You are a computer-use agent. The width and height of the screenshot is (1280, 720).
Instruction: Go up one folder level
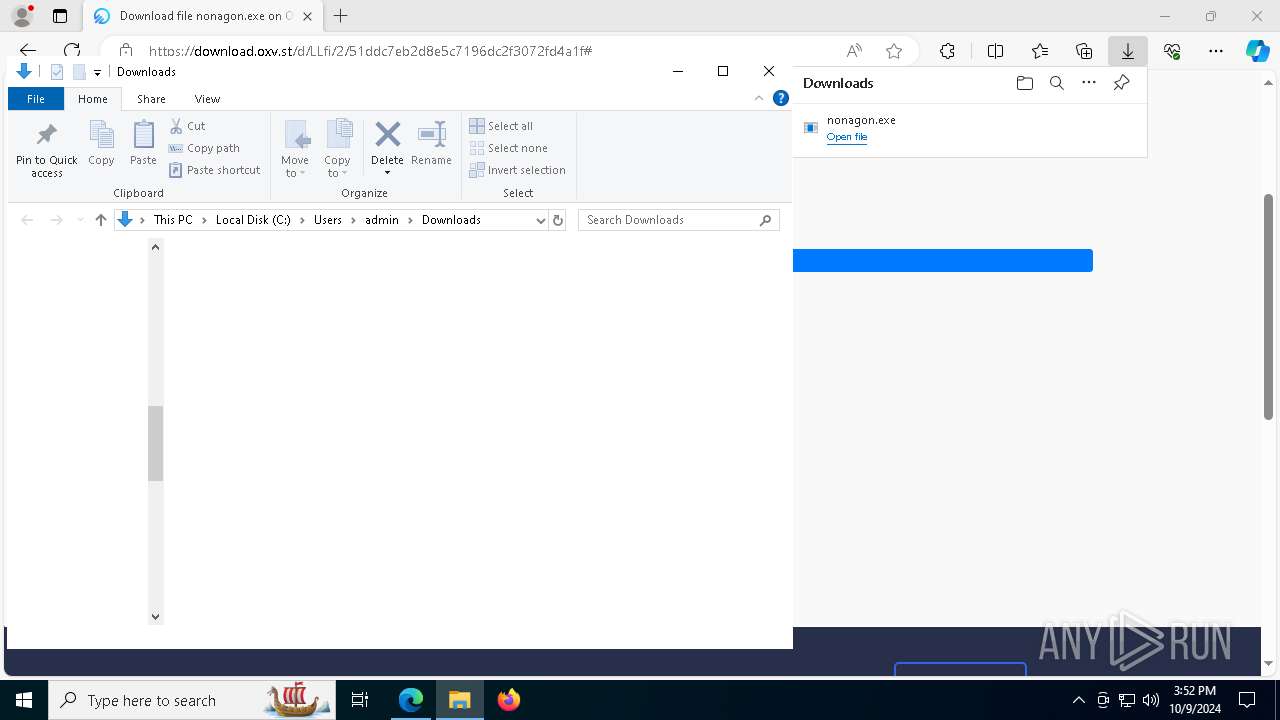(x=100, y=220)
